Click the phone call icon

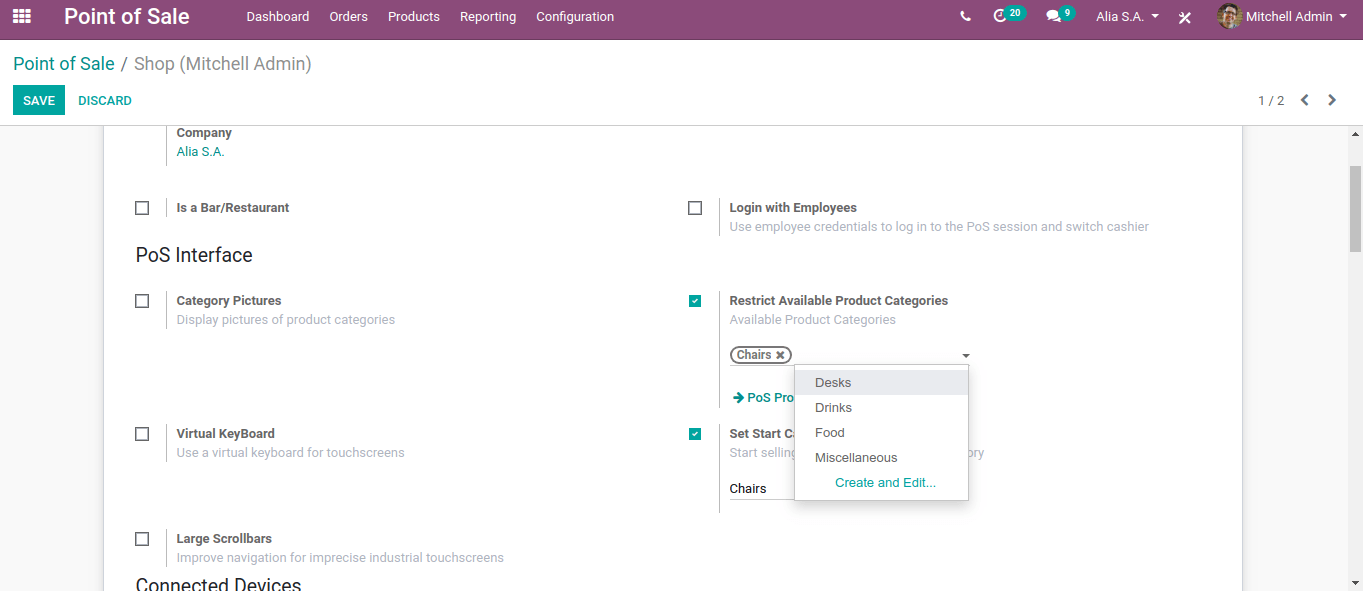965,17
